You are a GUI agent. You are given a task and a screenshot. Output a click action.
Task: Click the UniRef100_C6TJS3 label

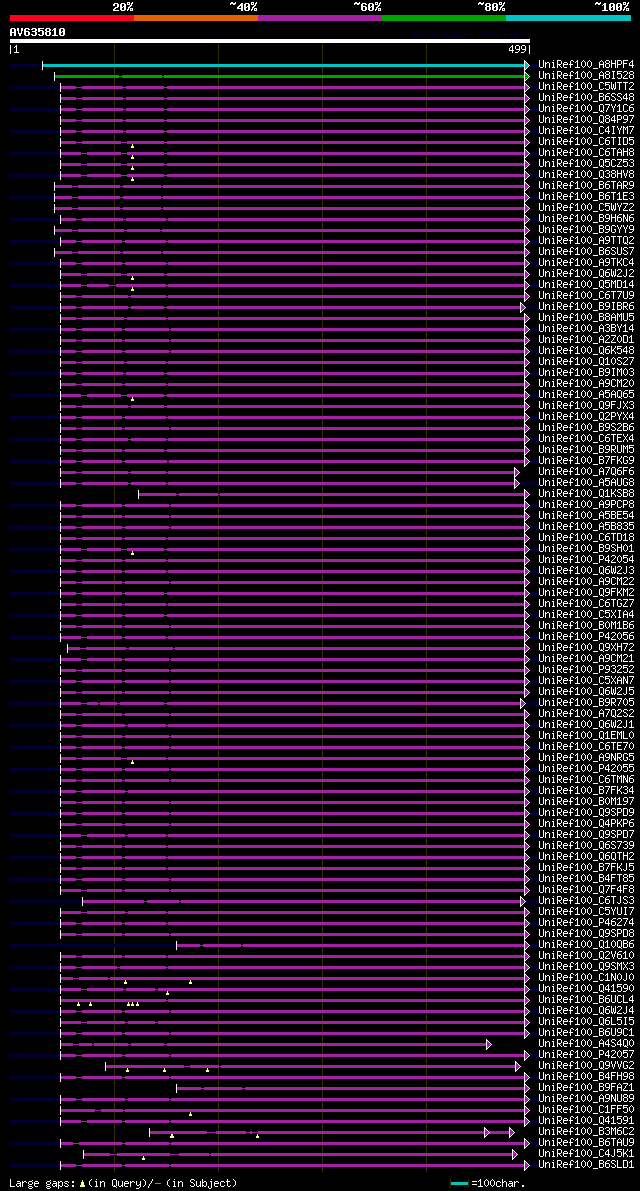[586, 902]
